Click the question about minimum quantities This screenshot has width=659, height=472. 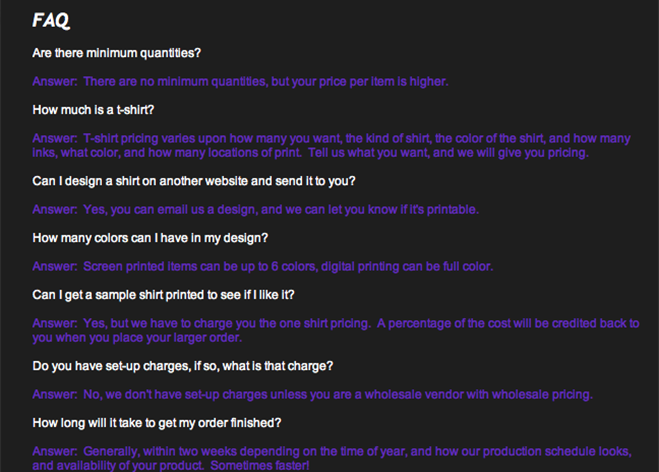[116, 53]
